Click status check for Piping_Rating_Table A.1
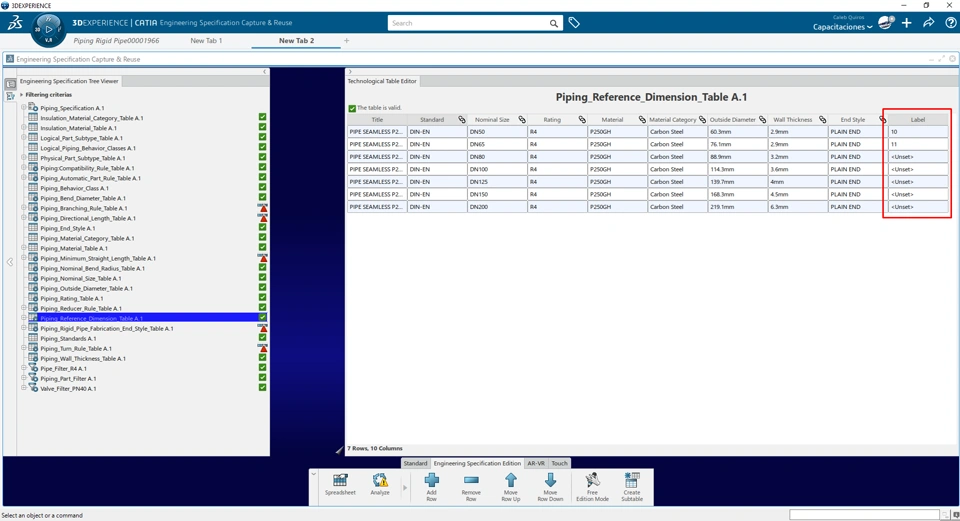The image size is (960, 521). [x=262, y=298]
